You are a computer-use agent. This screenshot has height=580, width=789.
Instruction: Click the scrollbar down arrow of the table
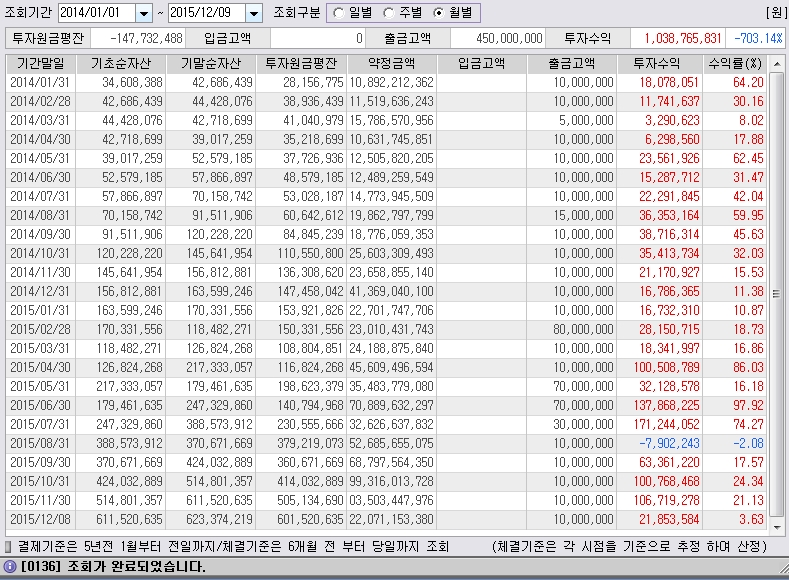pyautogui.click(x=777, y=527)
